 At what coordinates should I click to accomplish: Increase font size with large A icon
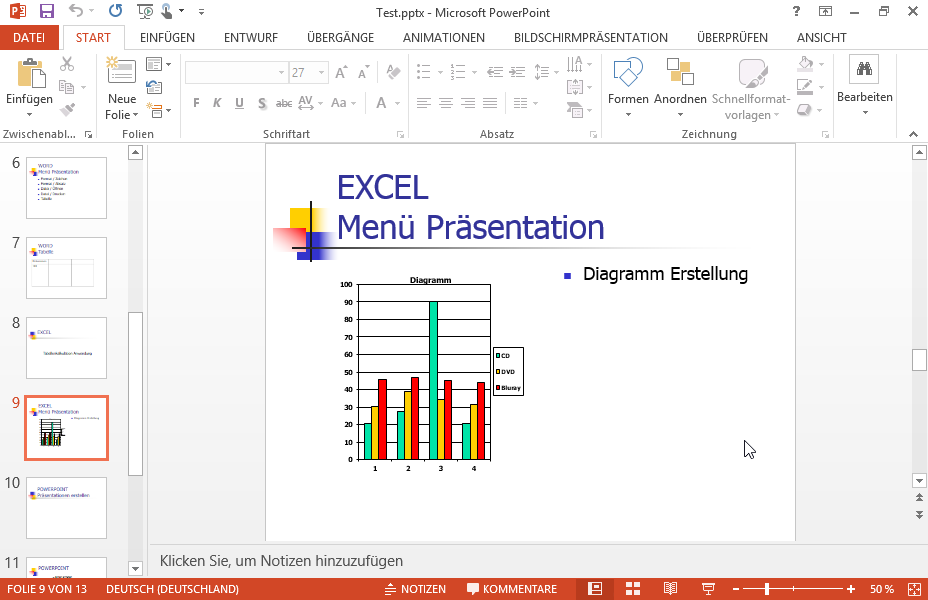tap(341, 73)
